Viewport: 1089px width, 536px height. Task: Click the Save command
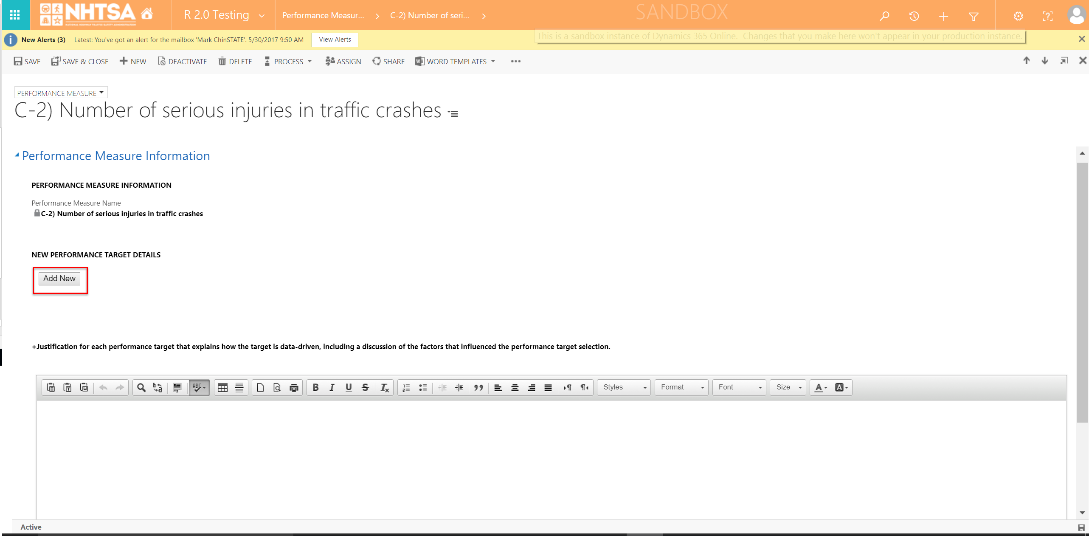click(27, 61)
